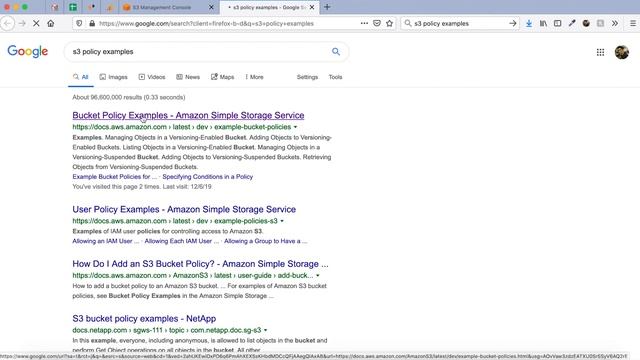Click the magnifier in Firefox search box

pos(407,23)
